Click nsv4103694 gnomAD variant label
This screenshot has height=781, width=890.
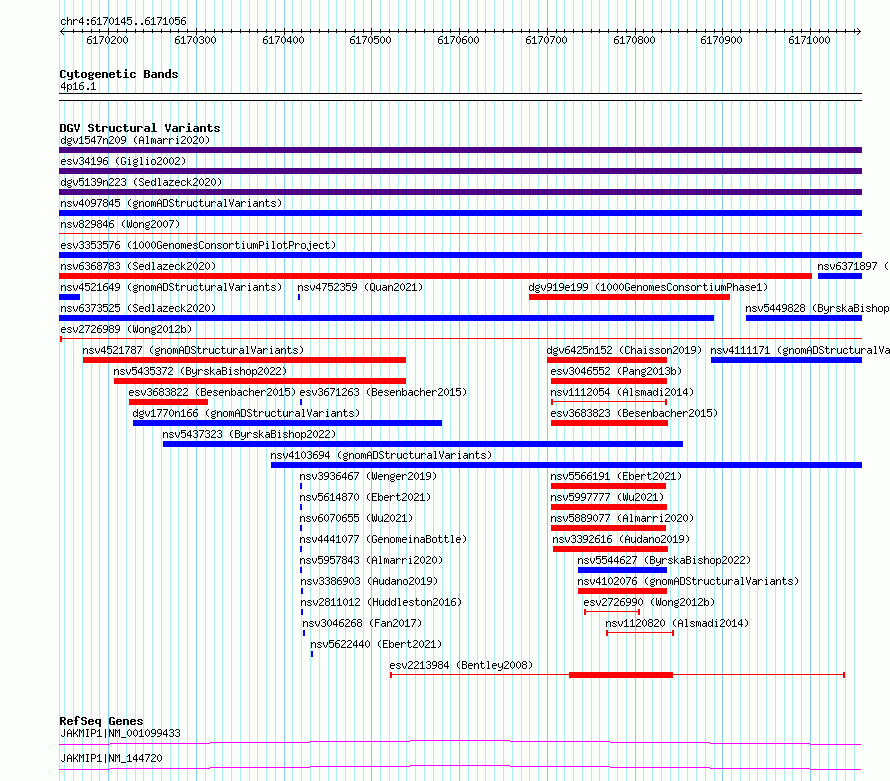coord(381,455)
